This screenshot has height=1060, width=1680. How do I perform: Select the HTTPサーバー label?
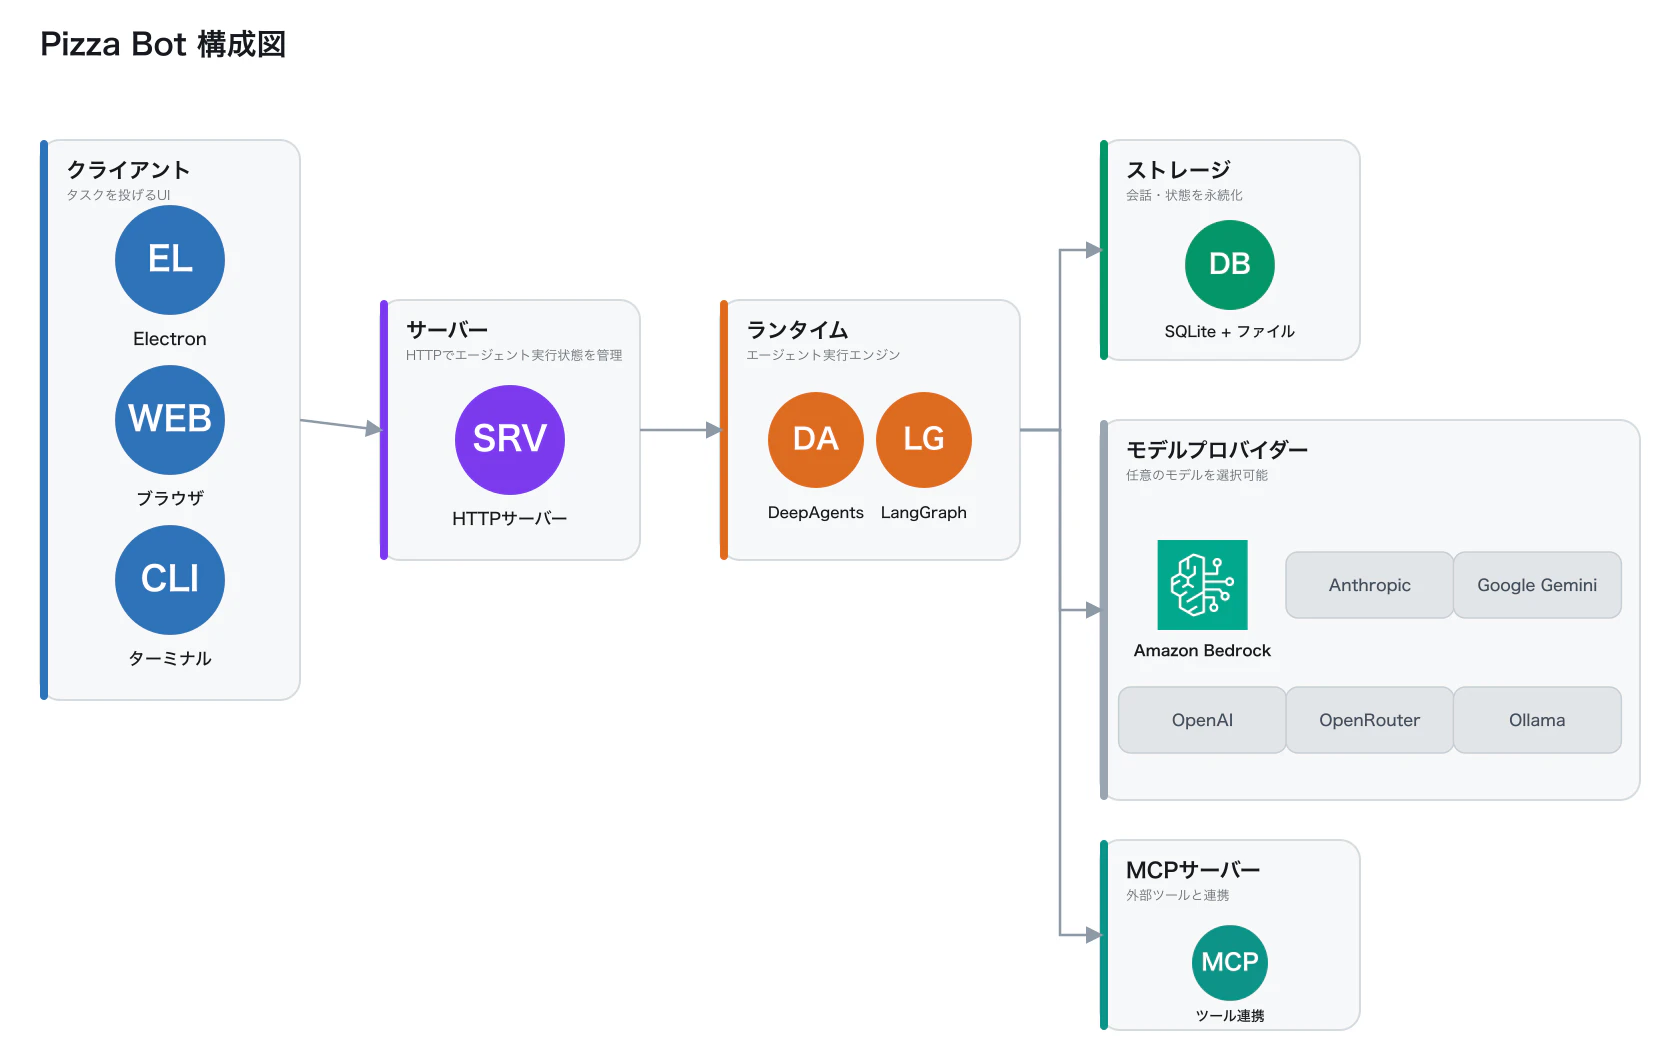pos(510,518)
